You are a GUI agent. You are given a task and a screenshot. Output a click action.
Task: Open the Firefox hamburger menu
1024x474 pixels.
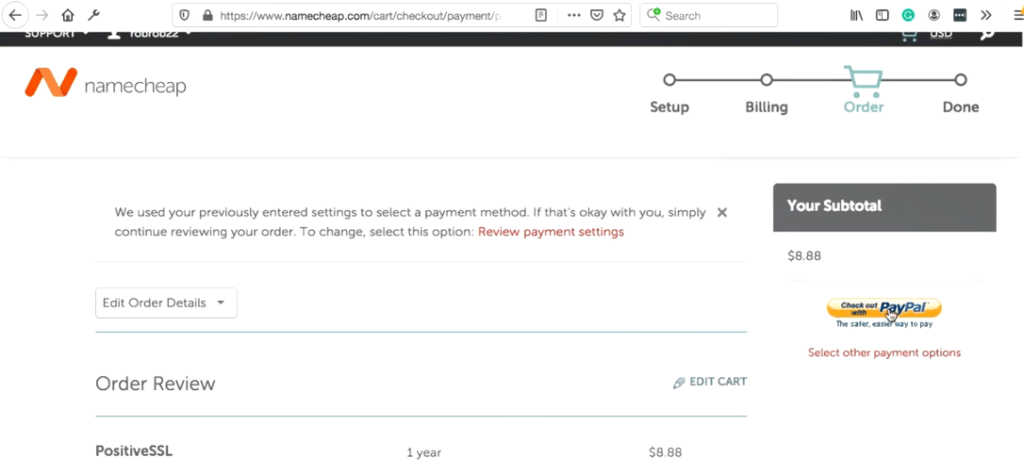pyautogui.click(x=1017, y=16)
